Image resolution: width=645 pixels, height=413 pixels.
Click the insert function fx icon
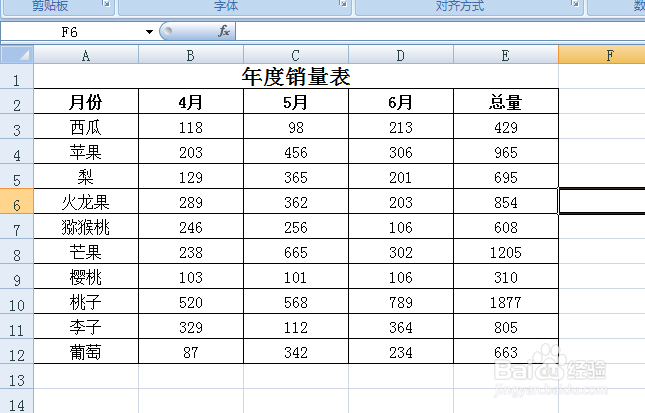click(x=224, y=31)
